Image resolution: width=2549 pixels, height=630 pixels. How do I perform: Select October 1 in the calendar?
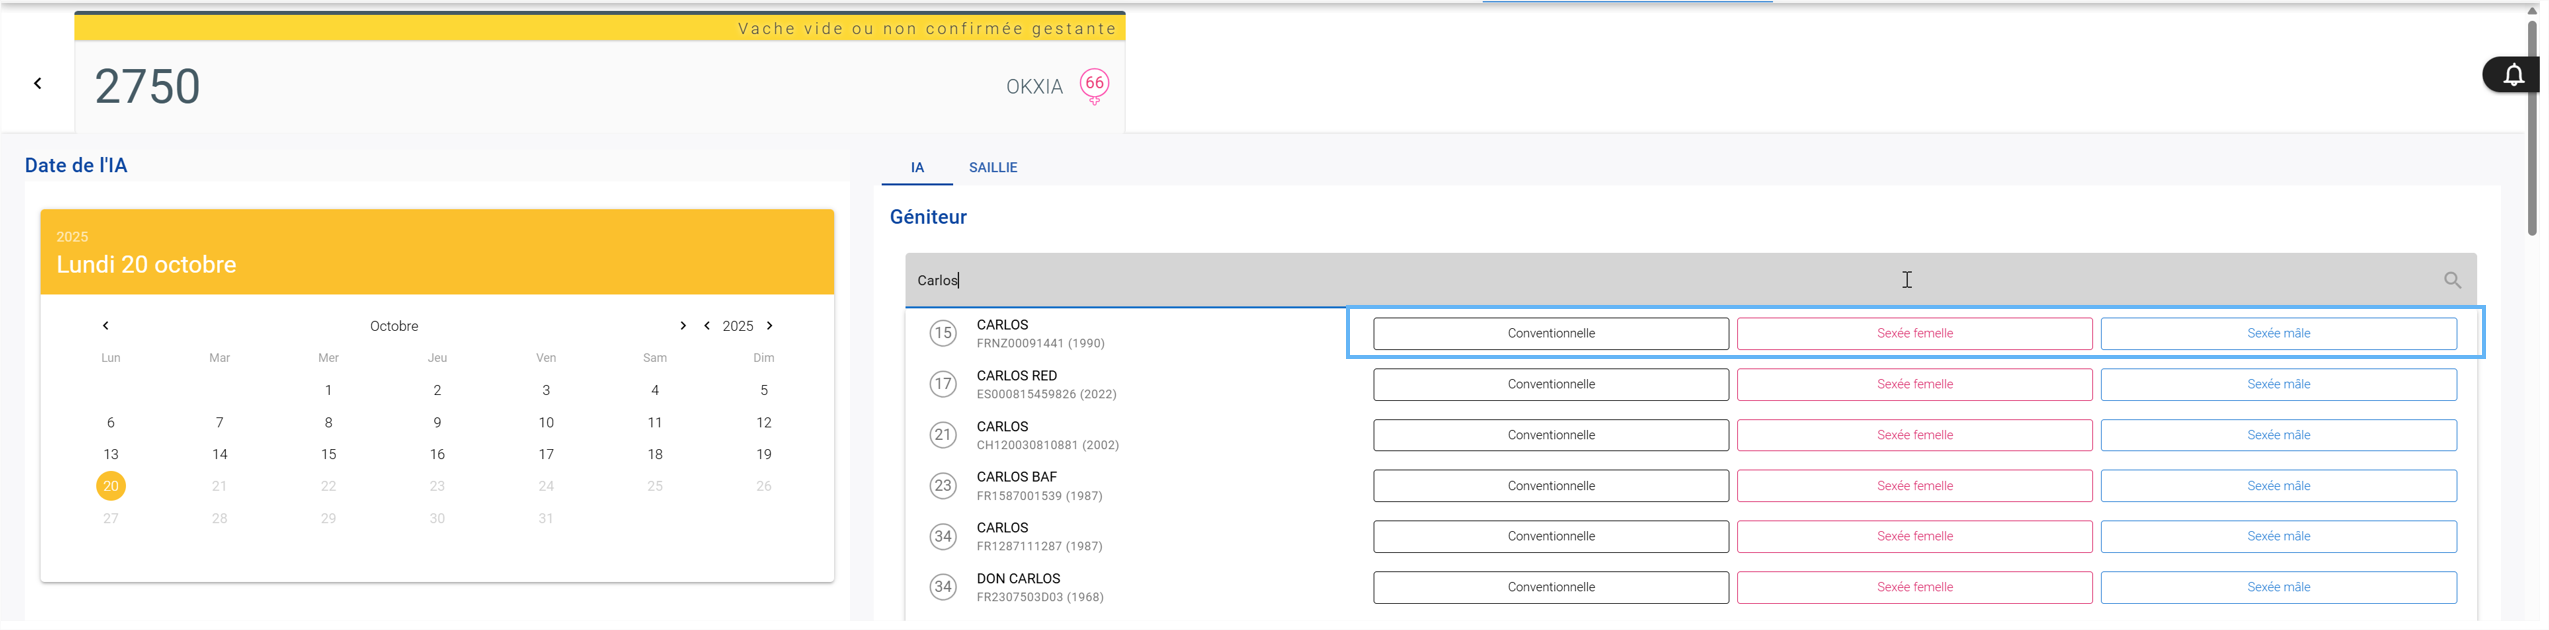[x=328, y=391]
